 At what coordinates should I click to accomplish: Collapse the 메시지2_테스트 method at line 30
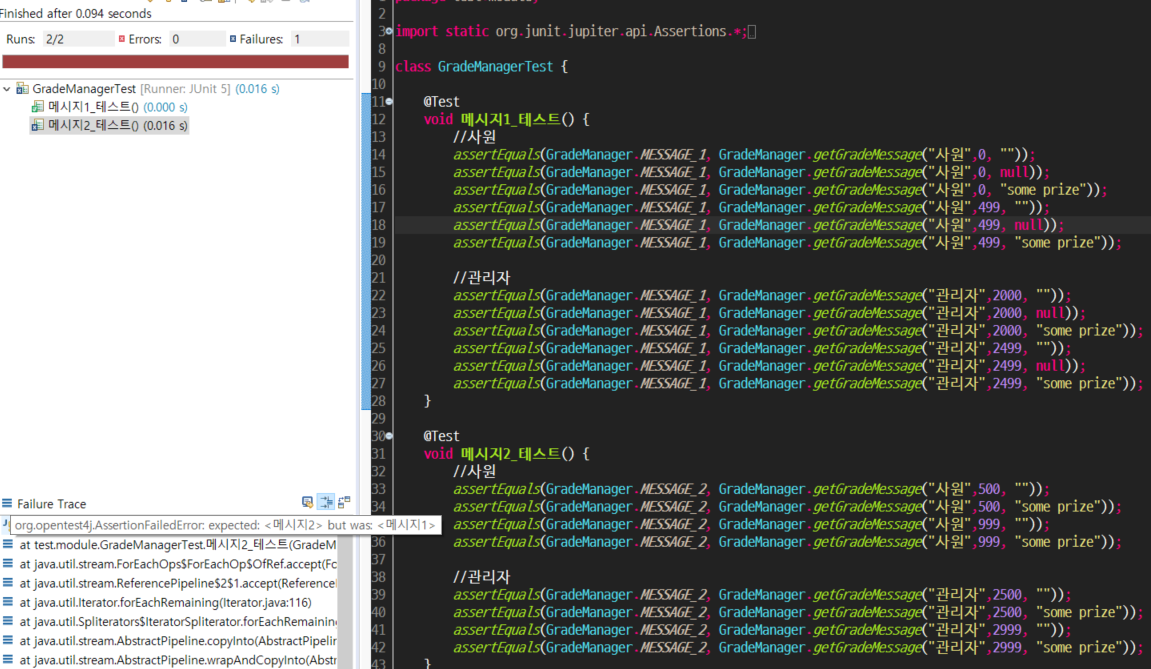389,436
